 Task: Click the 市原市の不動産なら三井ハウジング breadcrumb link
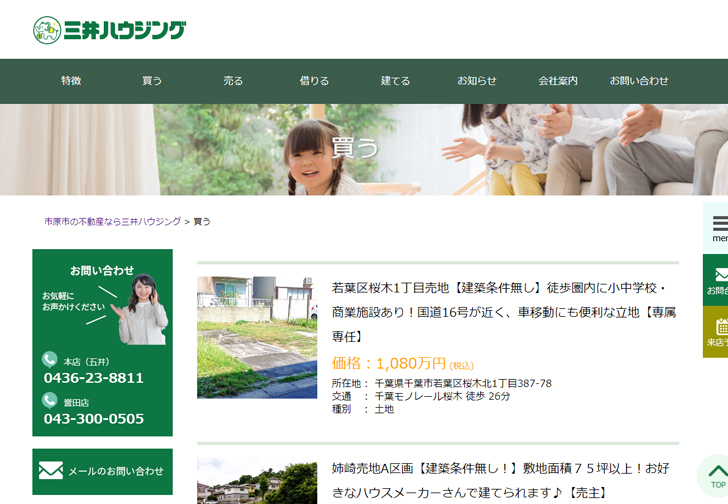pyautogui.click(x=112, y=221)
